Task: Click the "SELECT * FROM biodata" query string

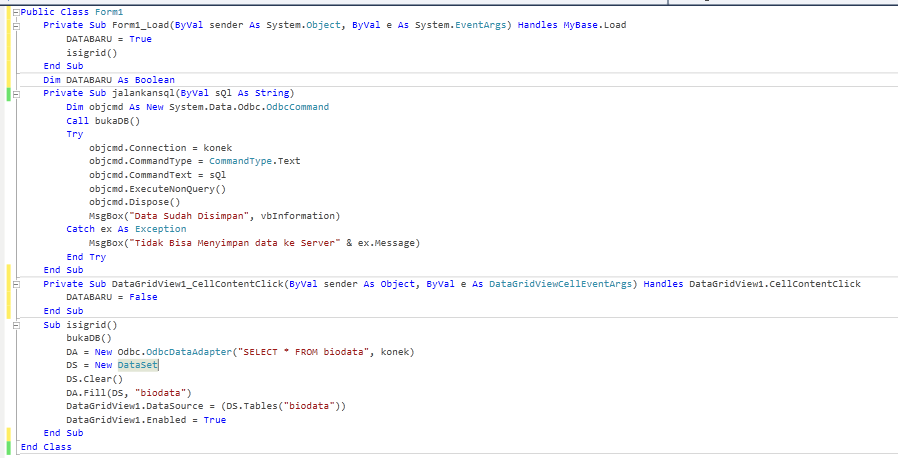Action: point(304,352)
